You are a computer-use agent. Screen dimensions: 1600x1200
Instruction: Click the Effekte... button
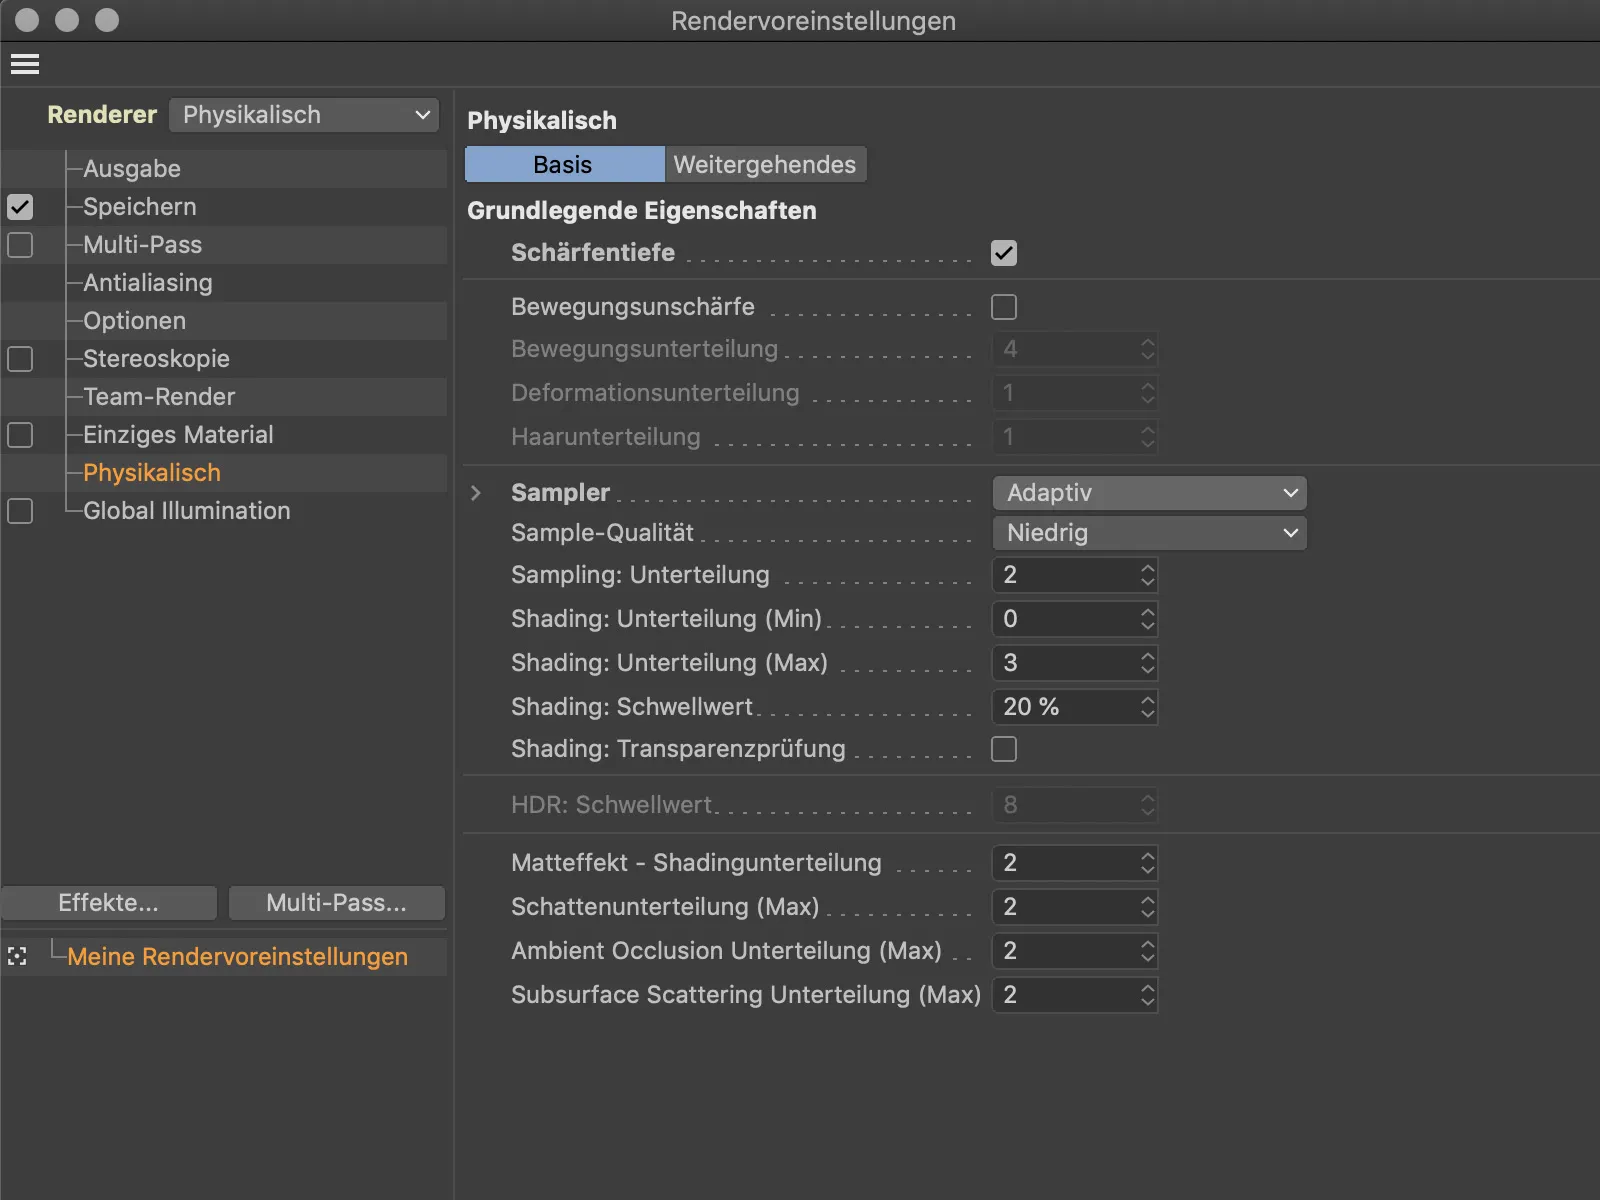[x=108, y=902]
